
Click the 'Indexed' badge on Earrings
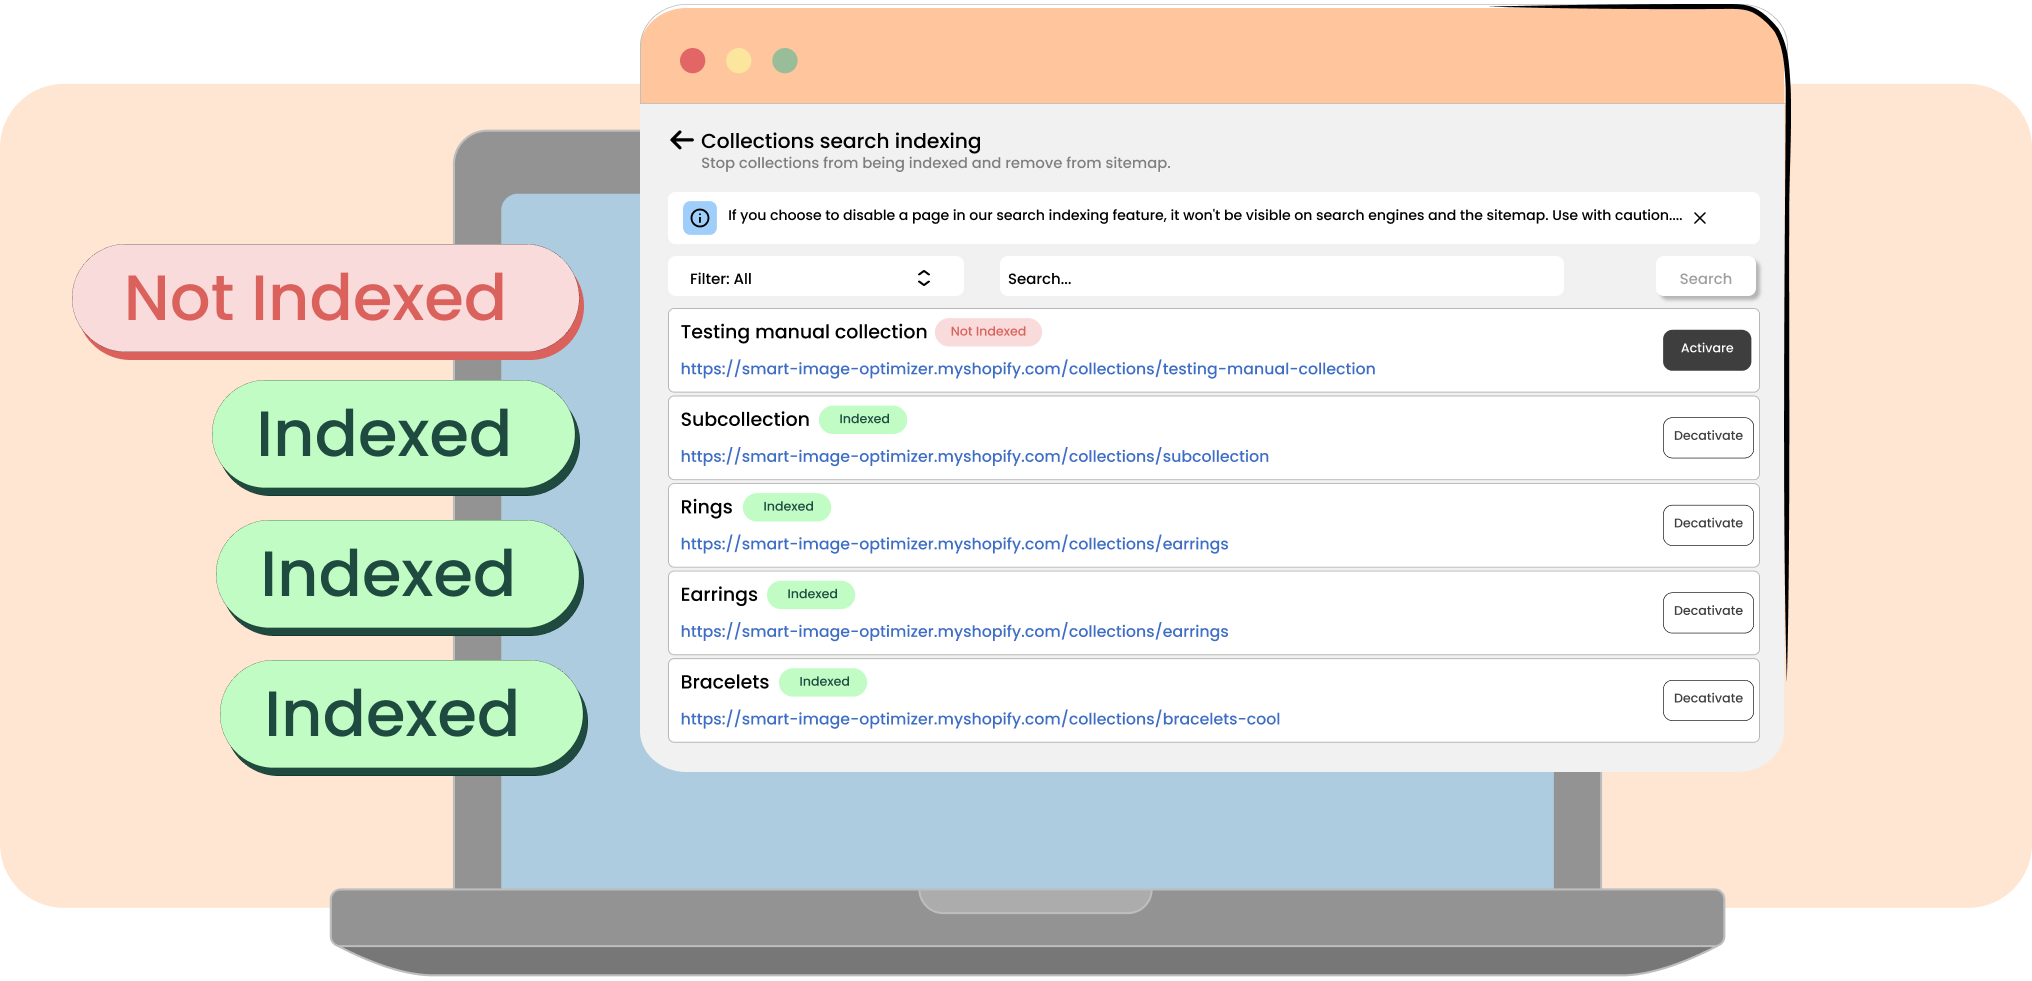coord(811,594)
